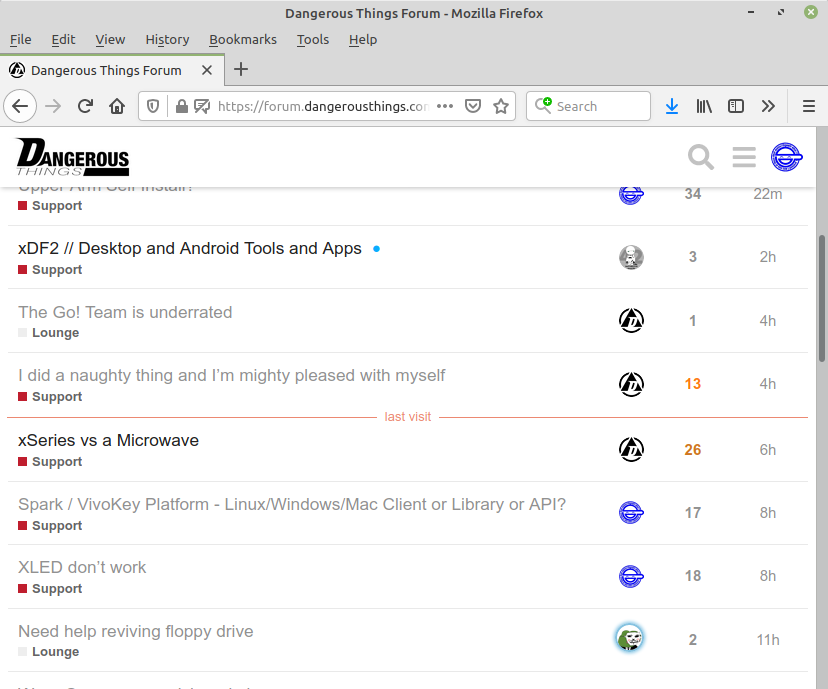Close the Dangerous Things Forum tab

[x=207, y=70]
